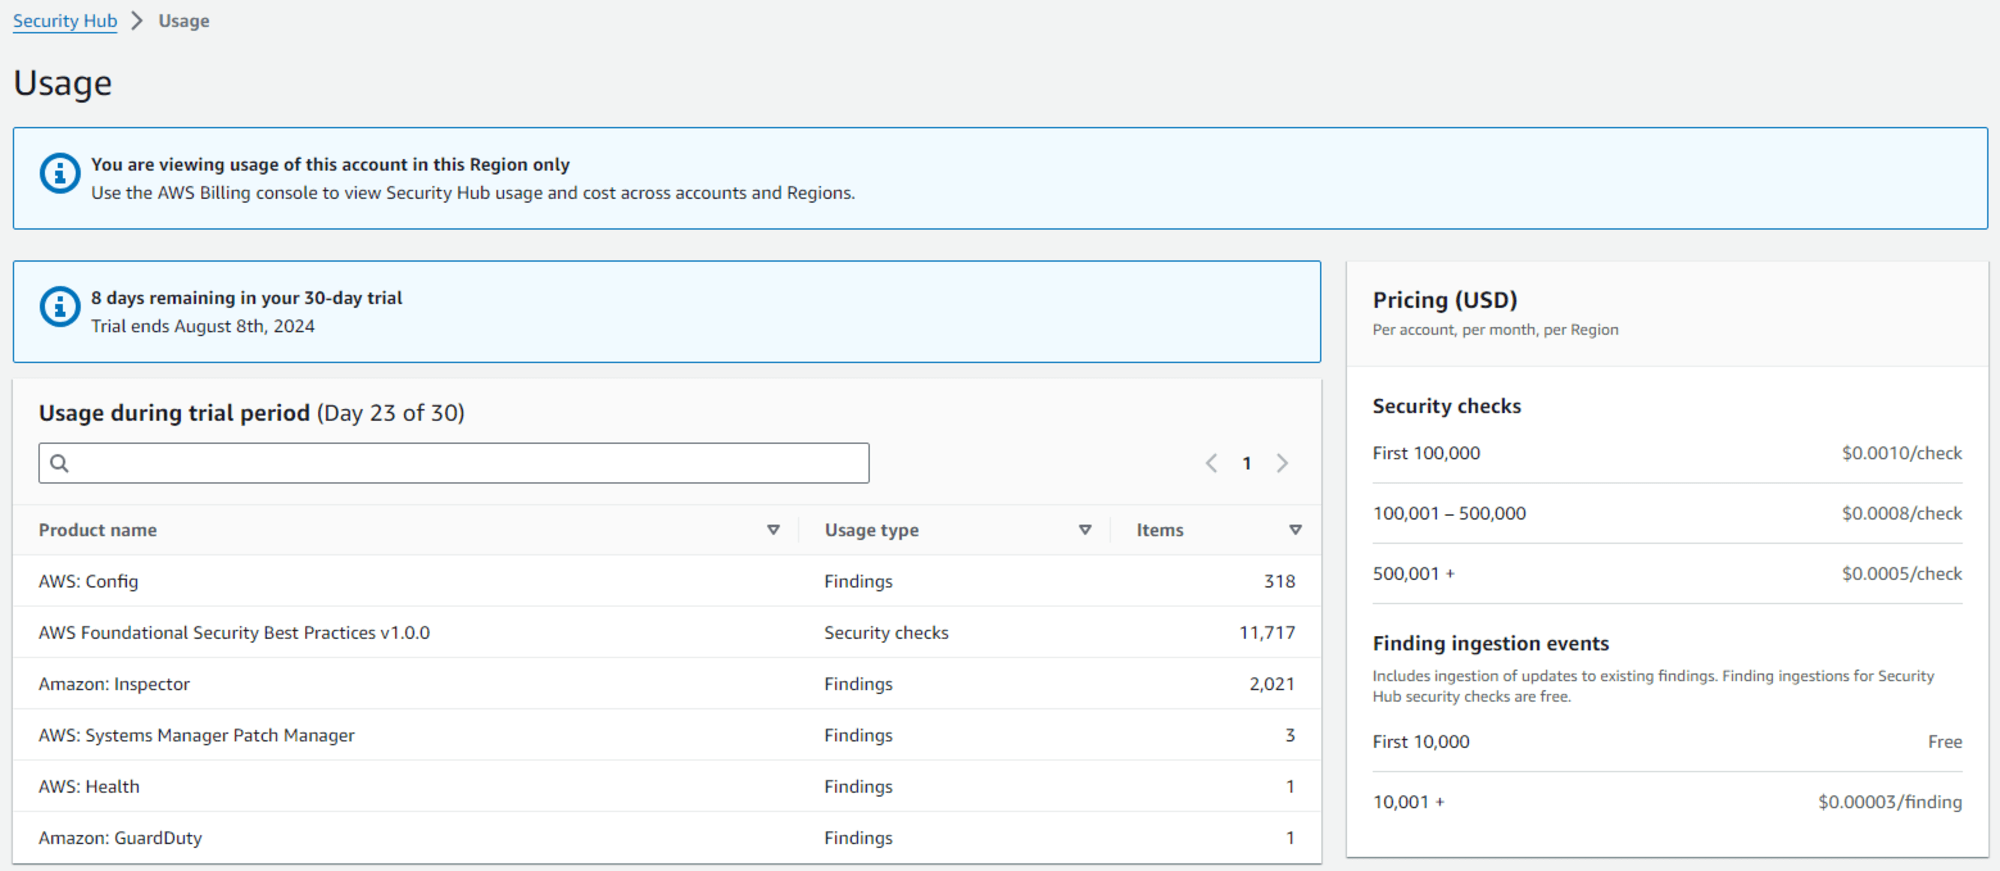Click the Usage type column header

(872, 530)
